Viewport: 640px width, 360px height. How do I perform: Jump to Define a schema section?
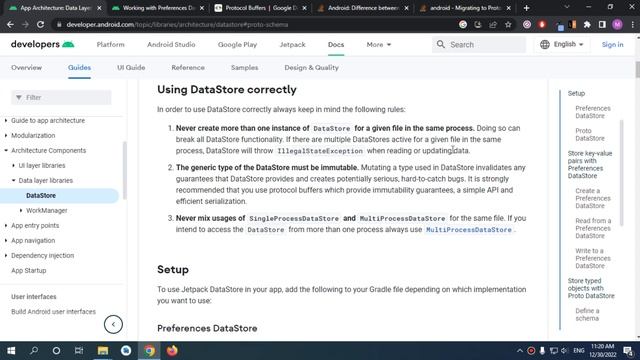587,315
